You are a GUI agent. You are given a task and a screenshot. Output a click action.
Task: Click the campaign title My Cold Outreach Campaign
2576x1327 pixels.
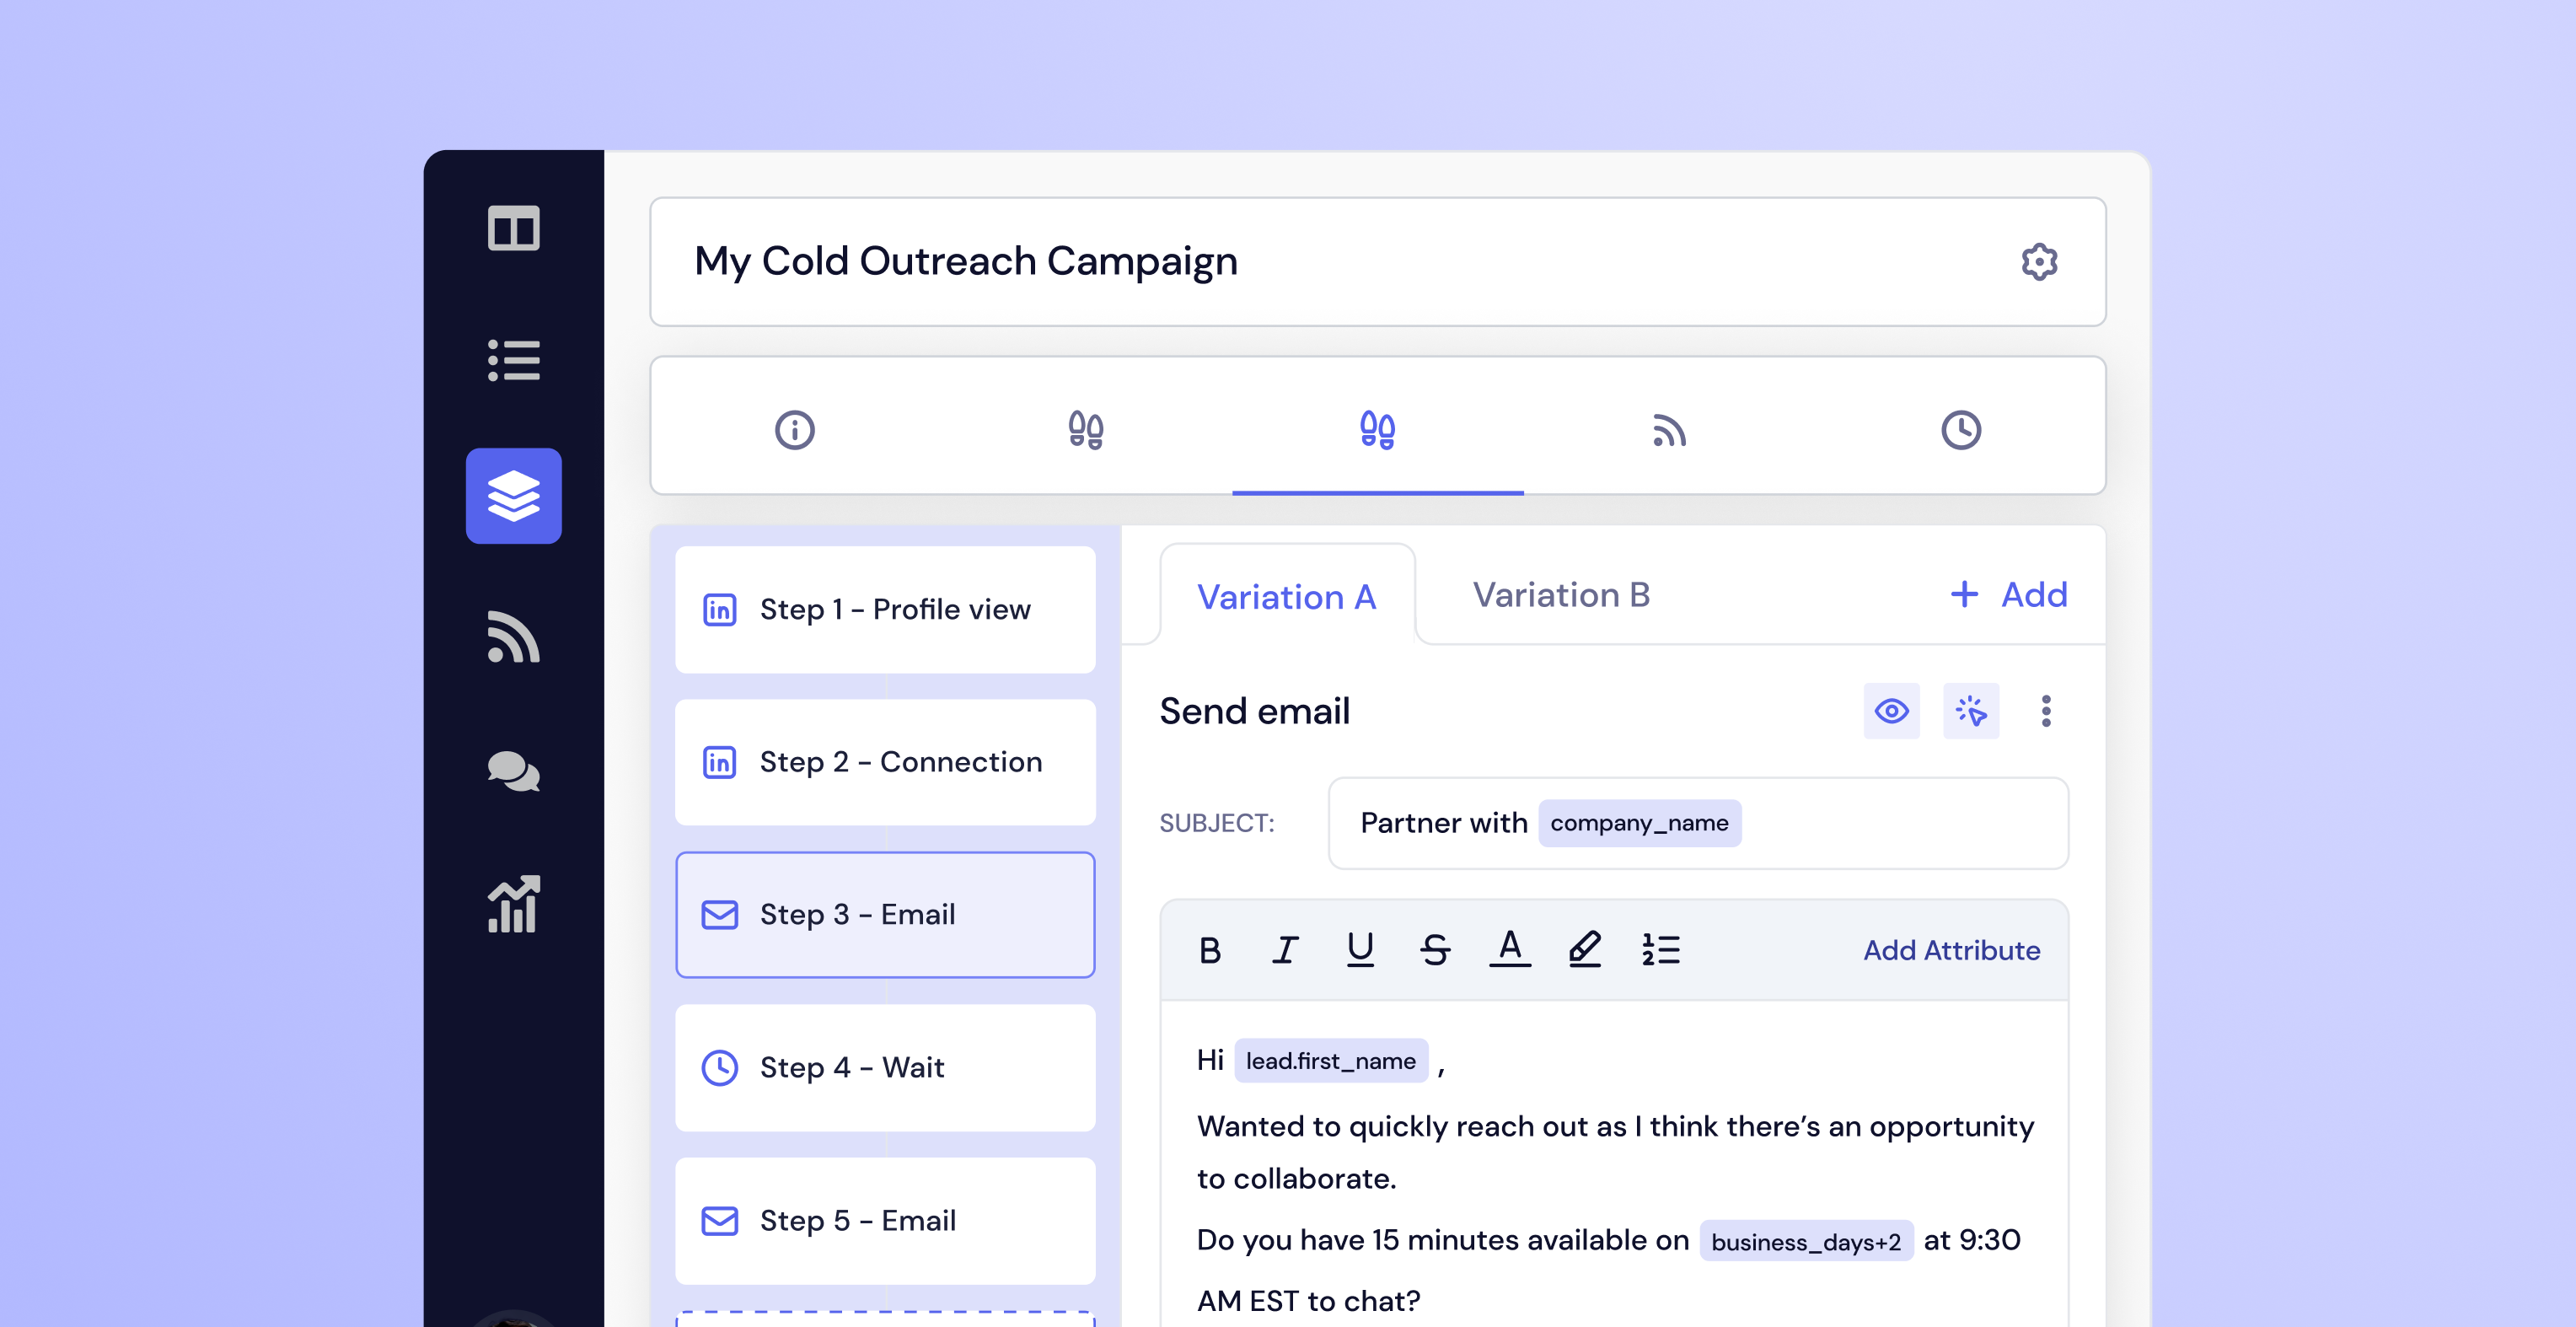pyautogui.click(x=966, y=262)
